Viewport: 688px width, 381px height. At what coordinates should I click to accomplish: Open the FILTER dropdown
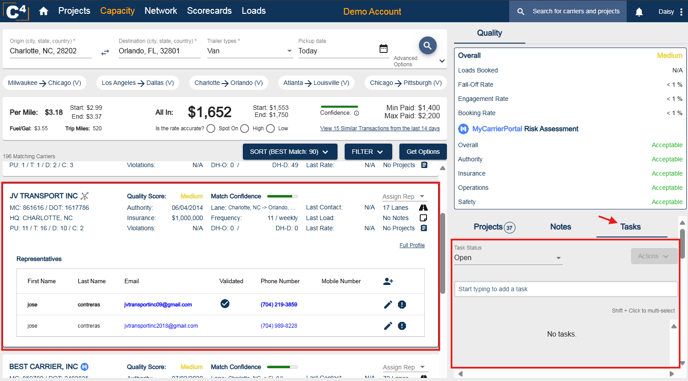(x=368, y=152)
